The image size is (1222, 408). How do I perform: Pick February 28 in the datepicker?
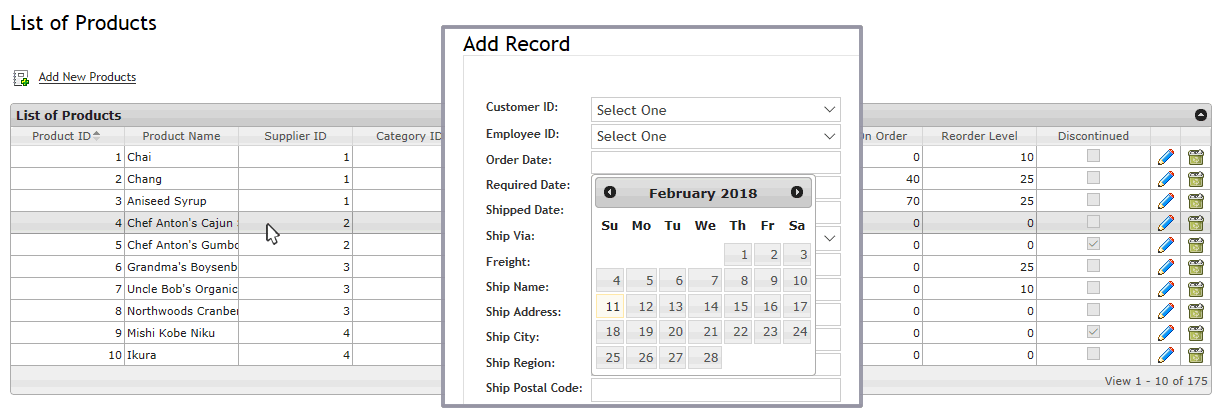[706, 357]
